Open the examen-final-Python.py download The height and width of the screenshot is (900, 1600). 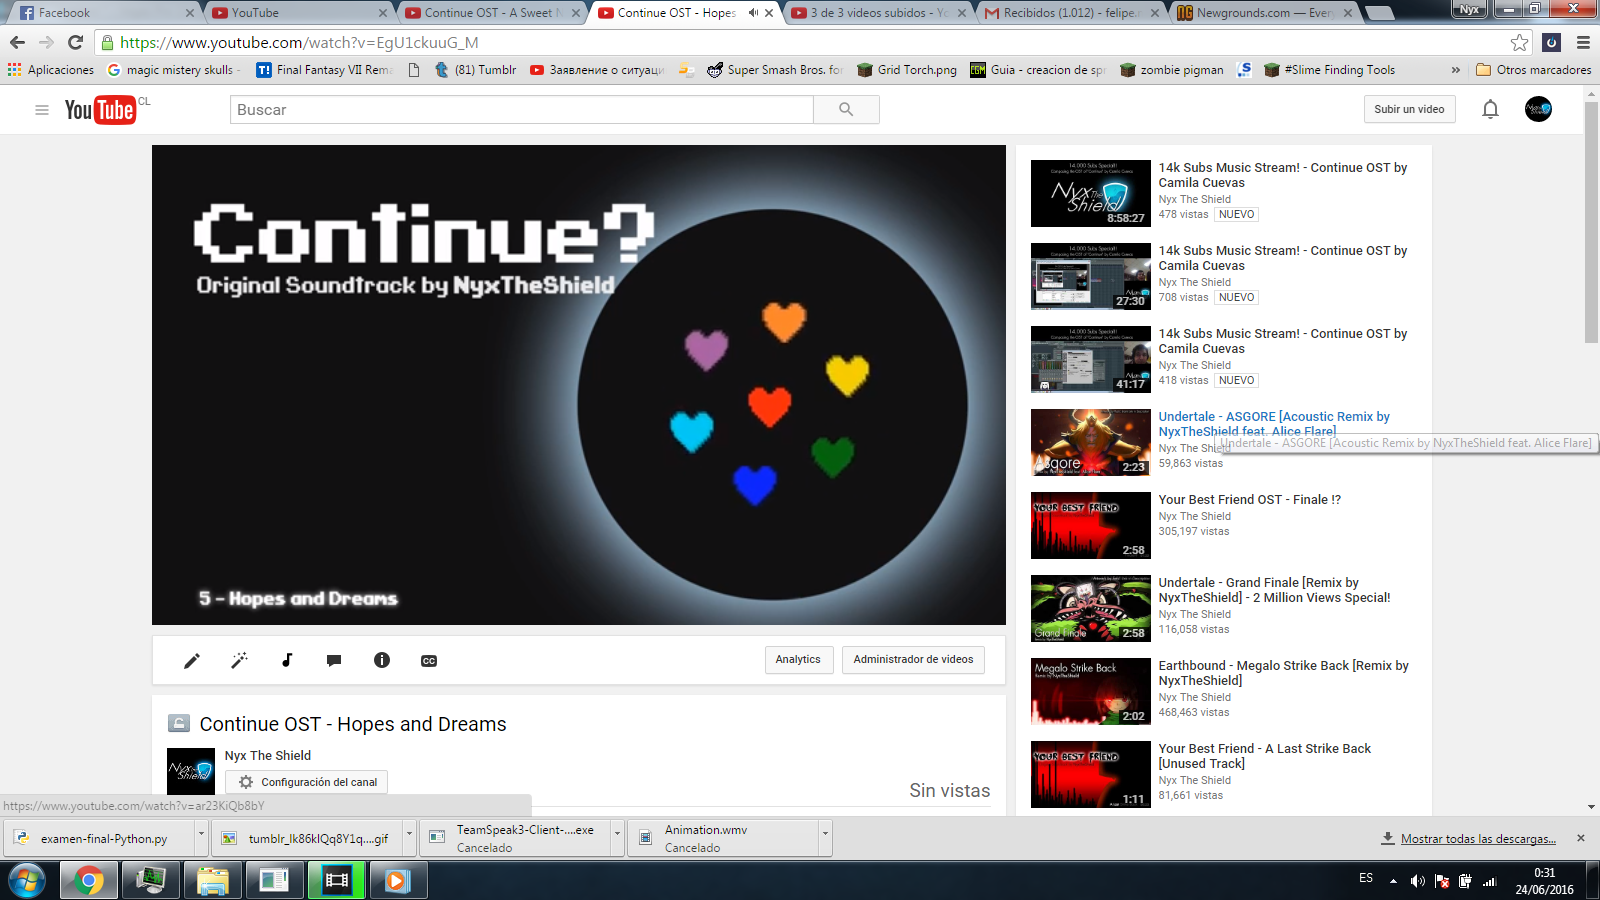point(100,839)
